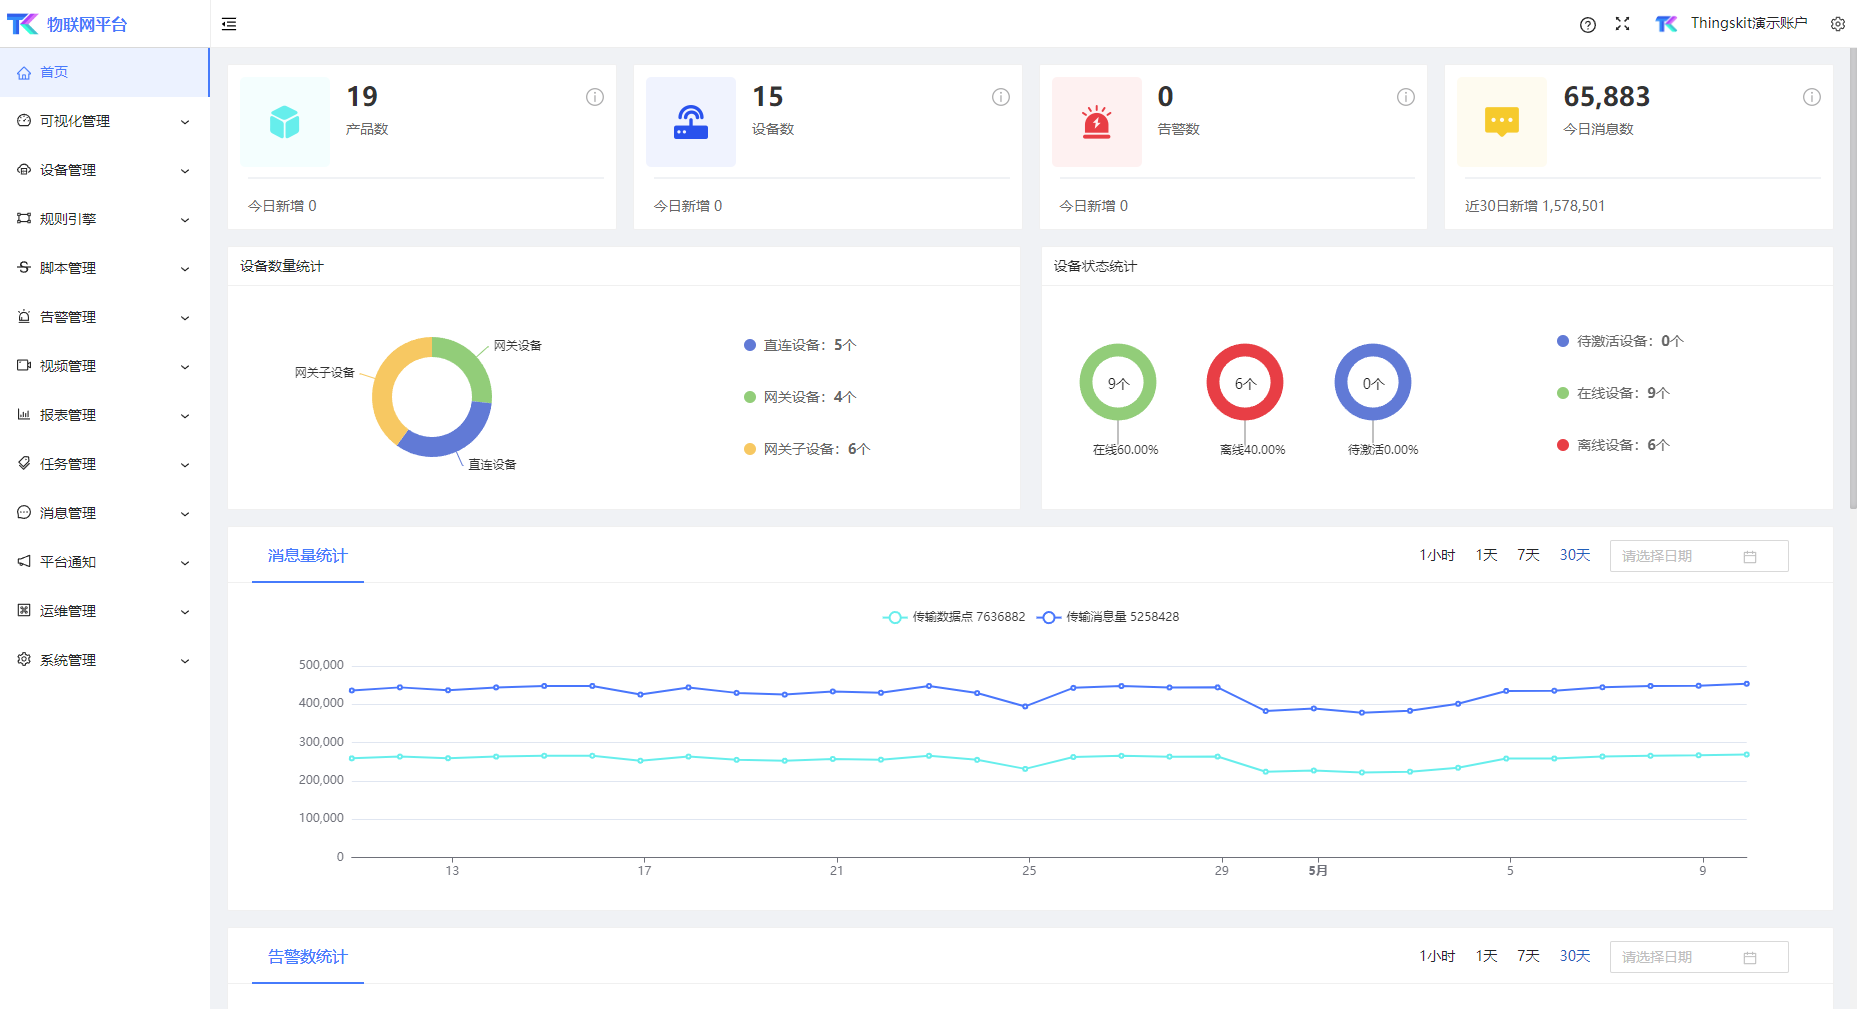
Task: Click the 首页 home icon in the sidebar
Action: point(24,73)
